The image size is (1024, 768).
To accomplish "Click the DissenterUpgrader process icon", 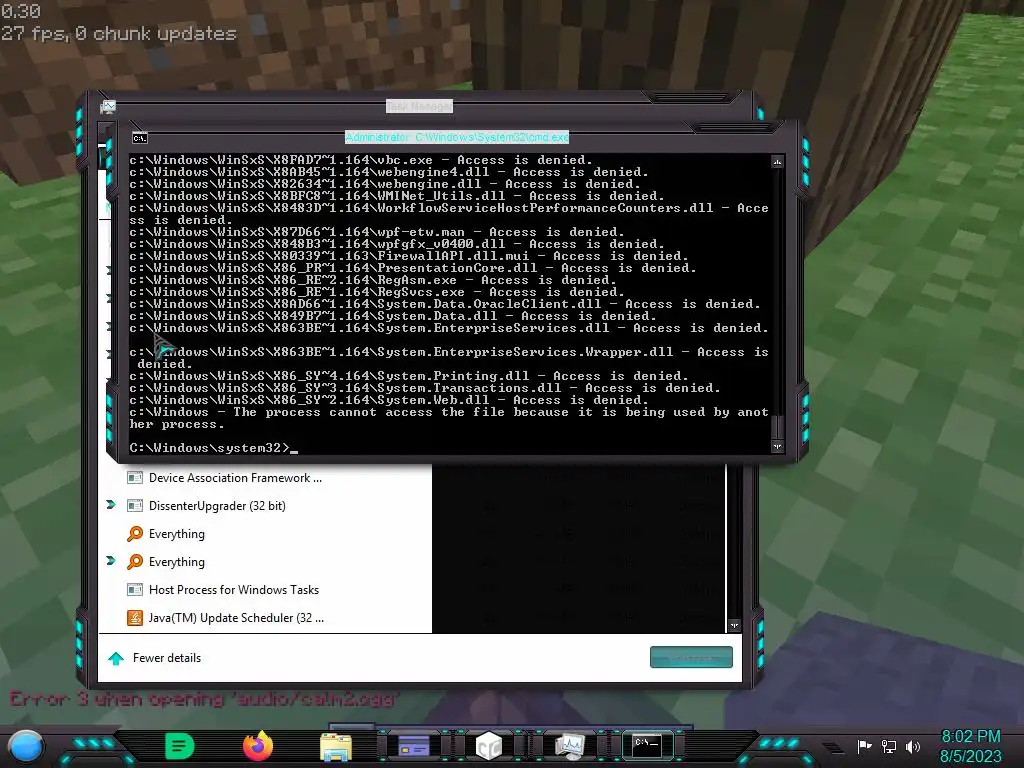I will coord(135,506).
